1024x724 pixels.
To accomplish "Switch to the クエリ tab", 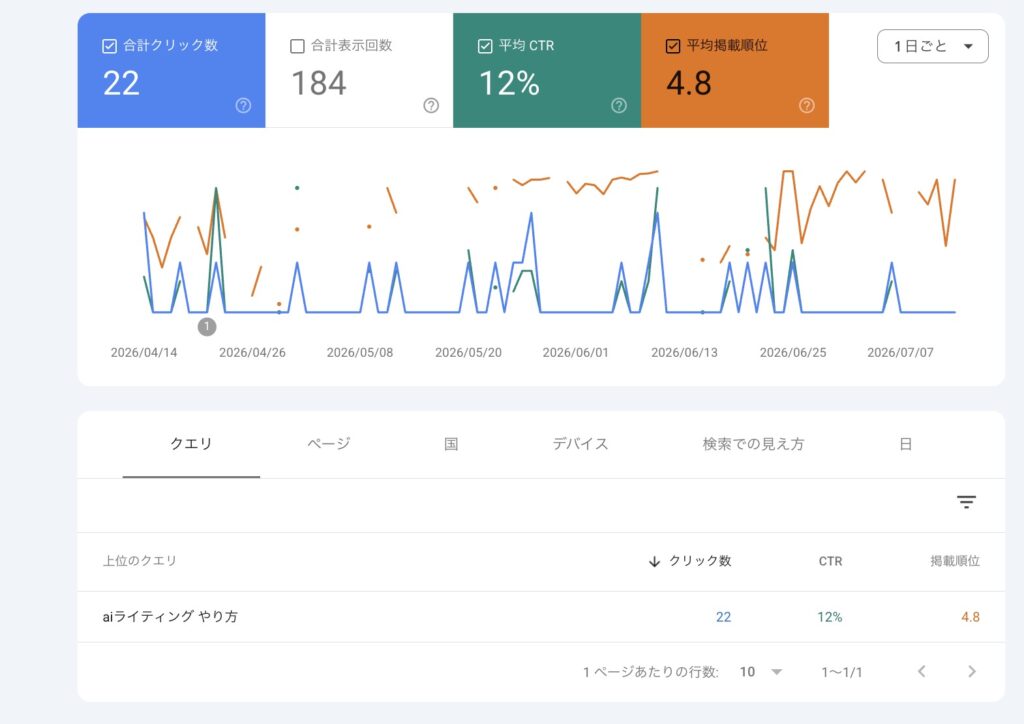I will coord(191,444).
